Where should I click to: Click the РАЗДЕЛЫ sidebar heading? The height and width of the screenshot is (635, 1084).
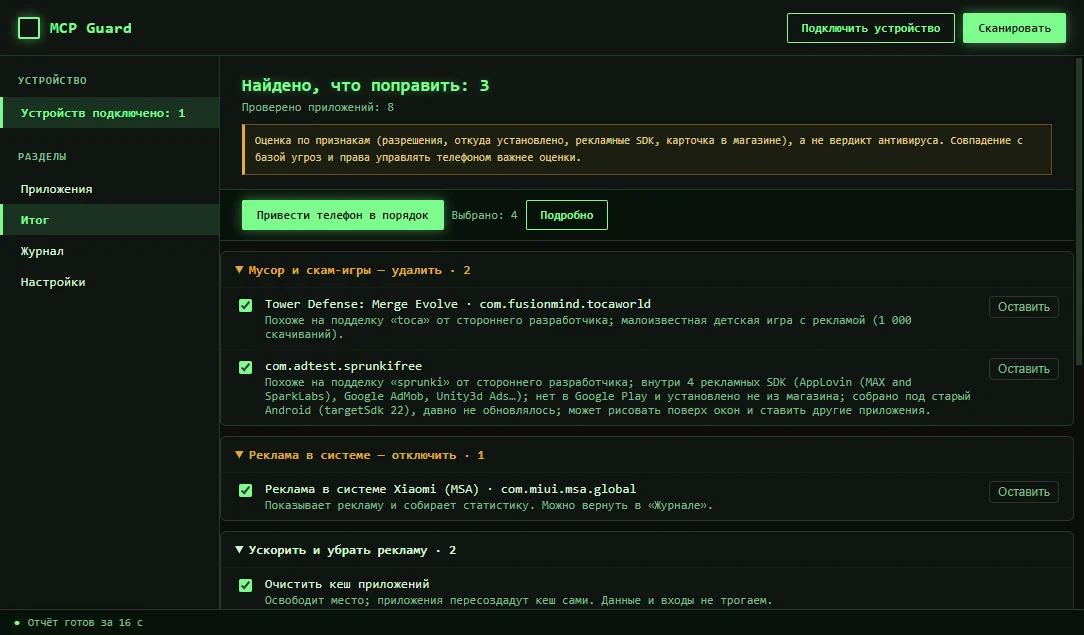tap(42, 157)
